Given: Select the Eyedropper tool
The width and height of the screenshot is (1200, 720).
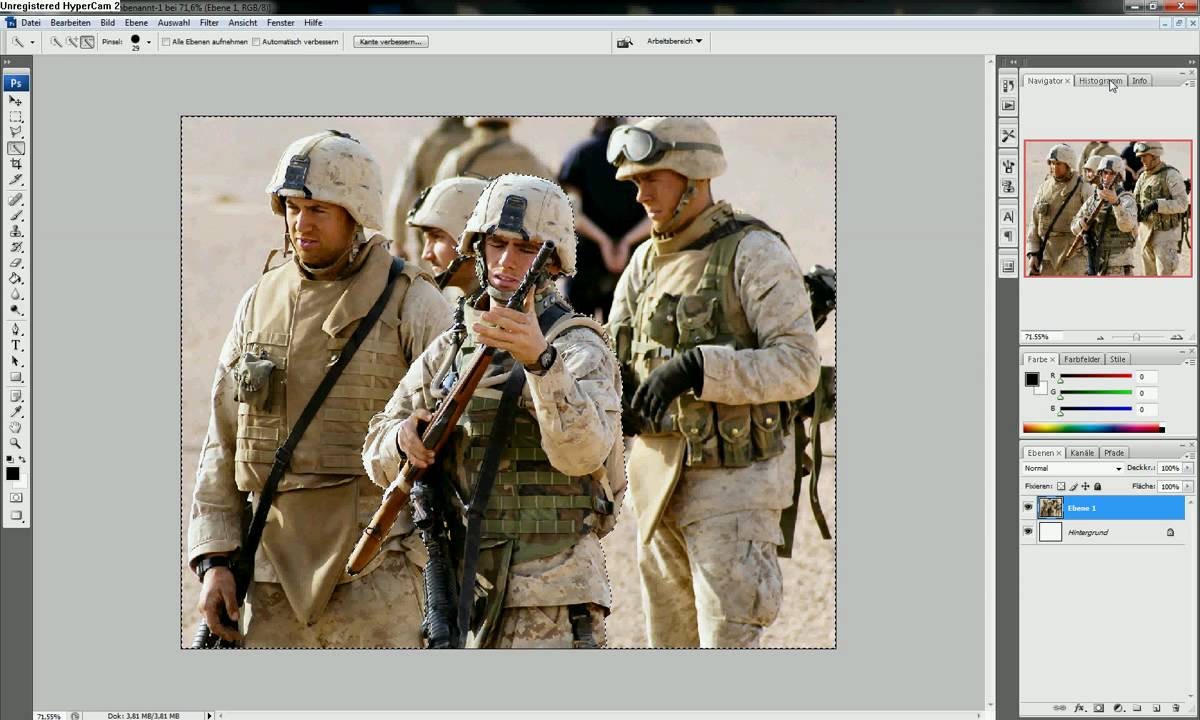Looking at the screenshot, I should pos(16,412).
